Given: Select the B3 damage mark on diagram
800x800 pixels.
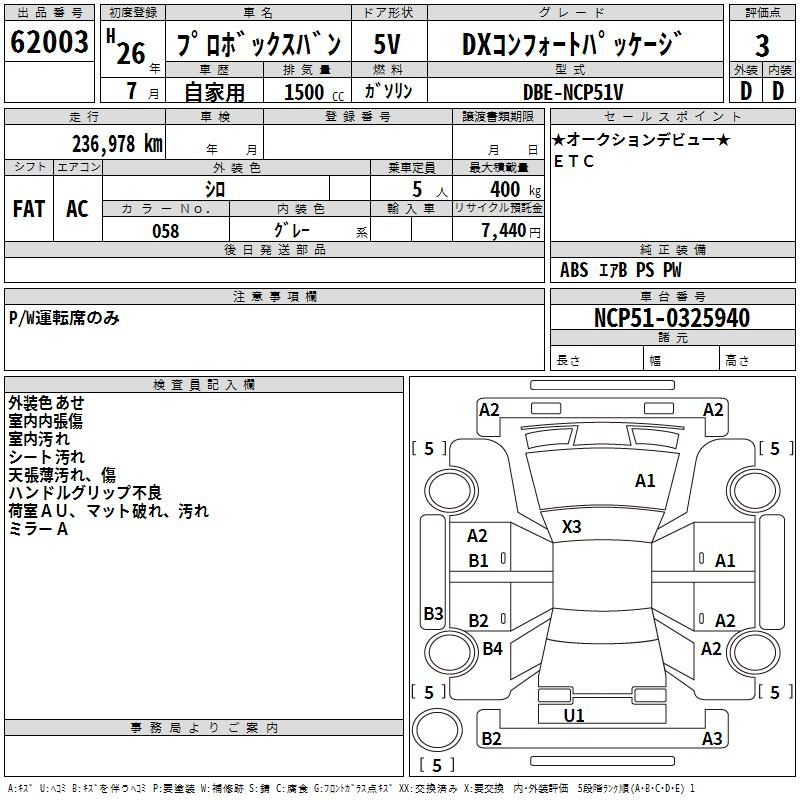Looking at the screenshot, I should pos(433,613).
